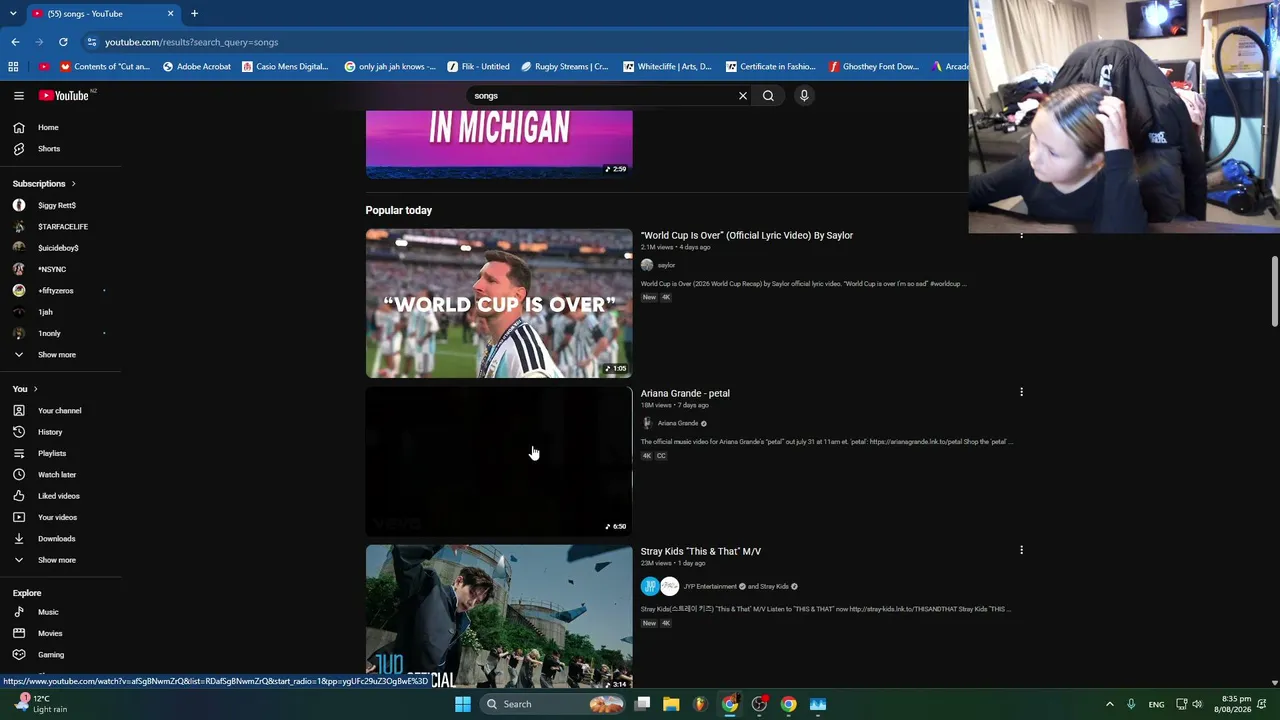Open Stray Kids "This & That" M/V title

(x=701, y=551)
